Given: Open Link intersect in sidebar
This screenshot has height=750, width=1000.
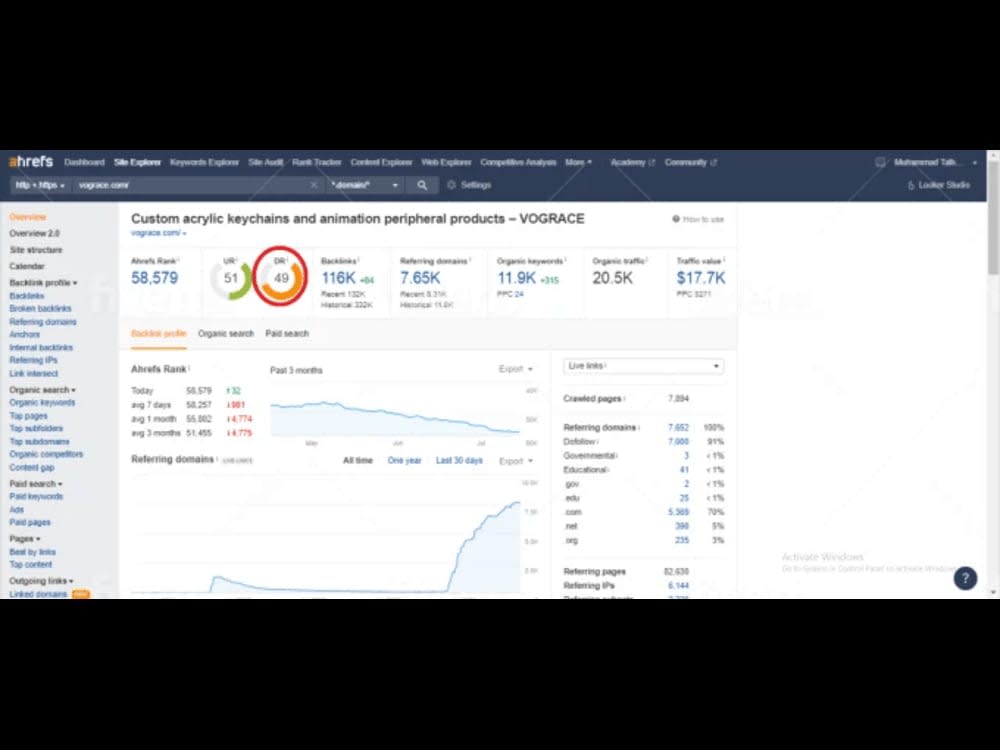Looking at the screenshot, I should 33,373.
